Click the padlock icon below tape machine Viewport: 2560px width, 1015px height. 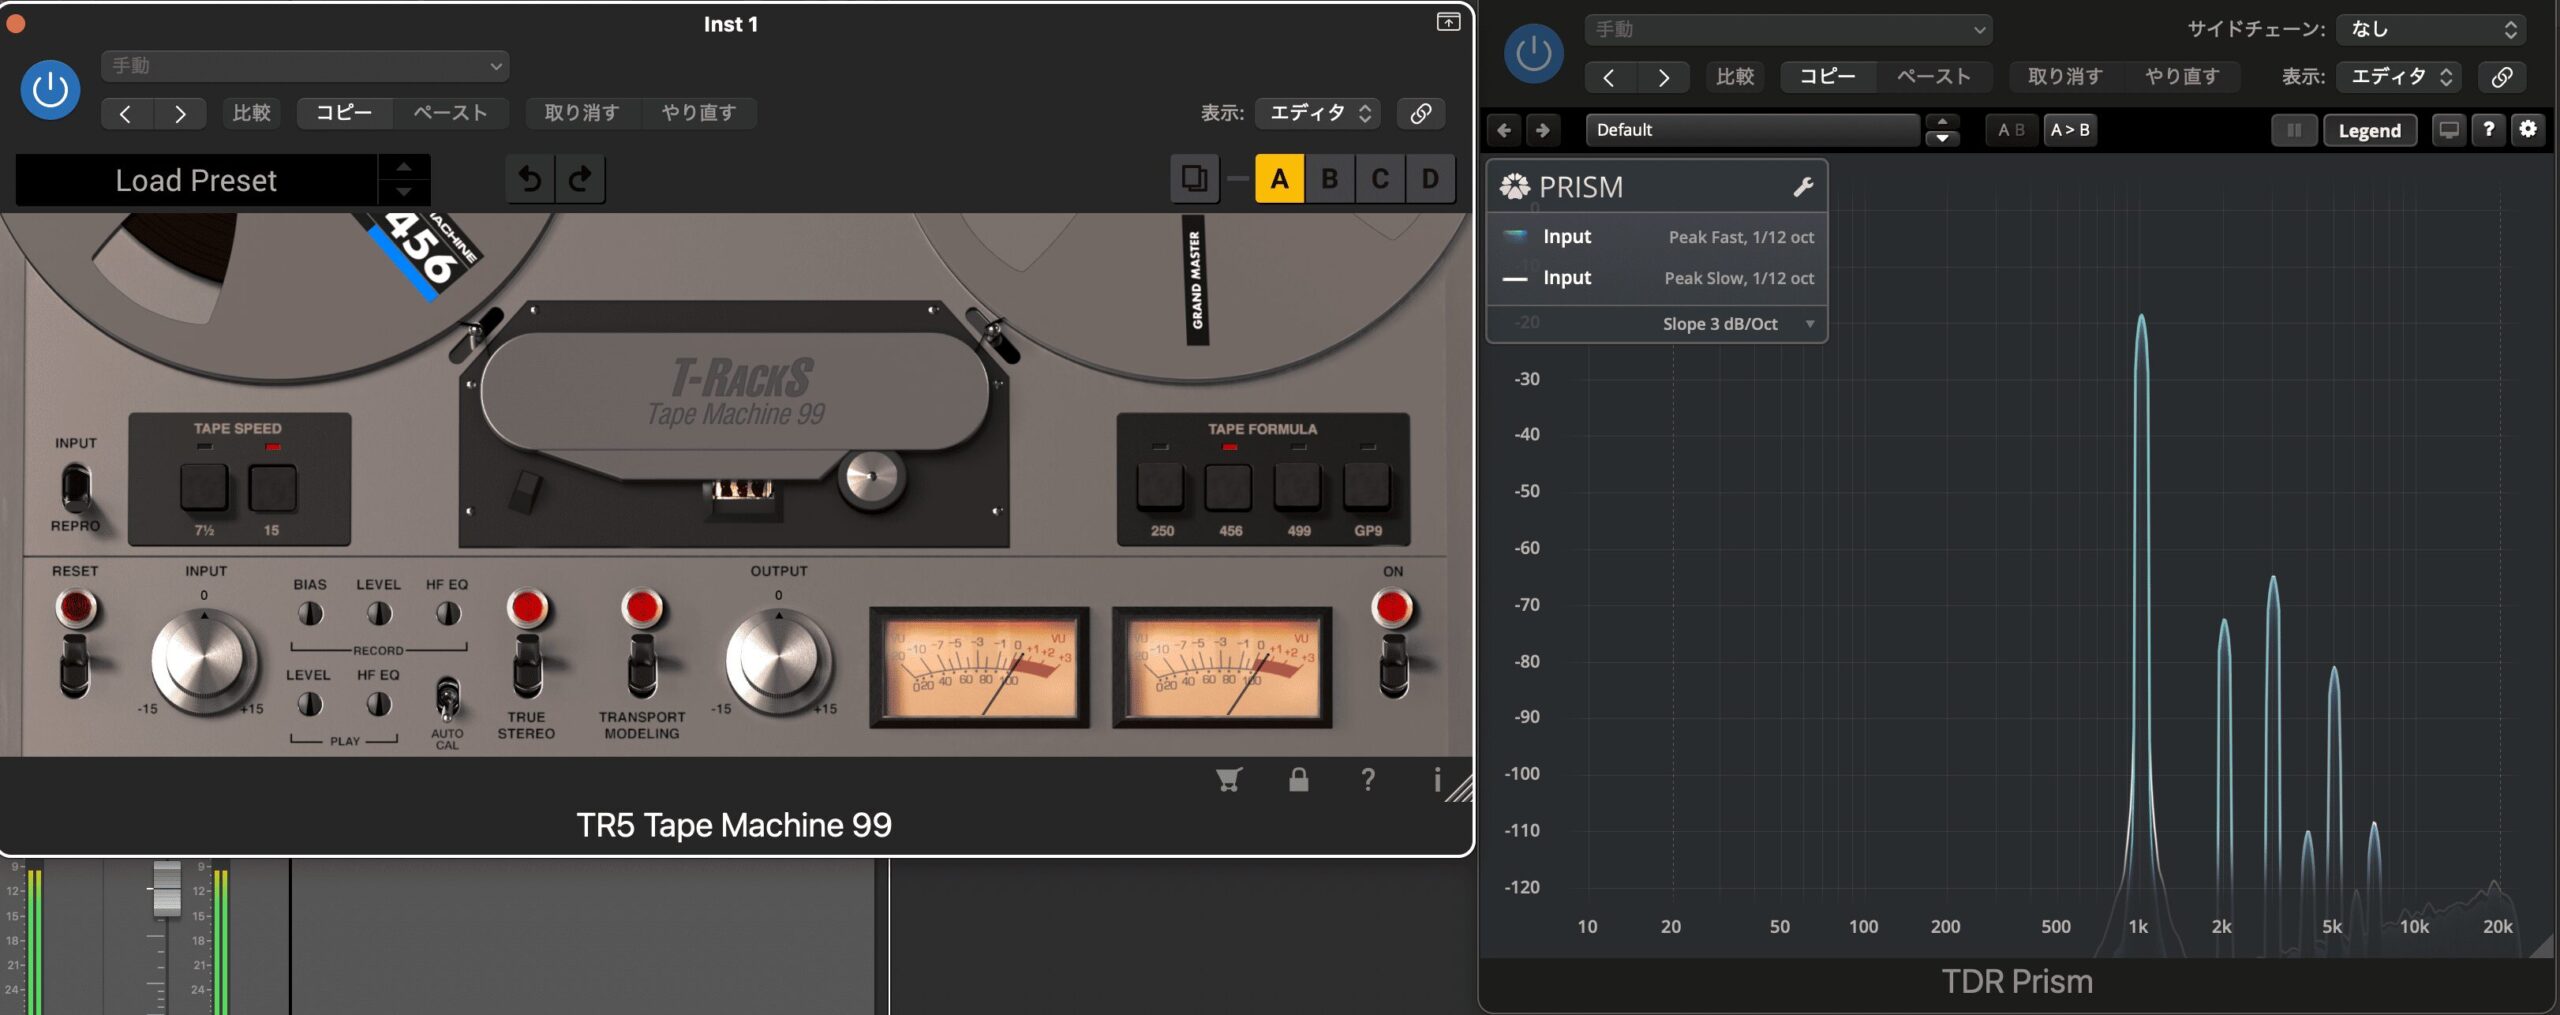click(x=1298, y=780)
